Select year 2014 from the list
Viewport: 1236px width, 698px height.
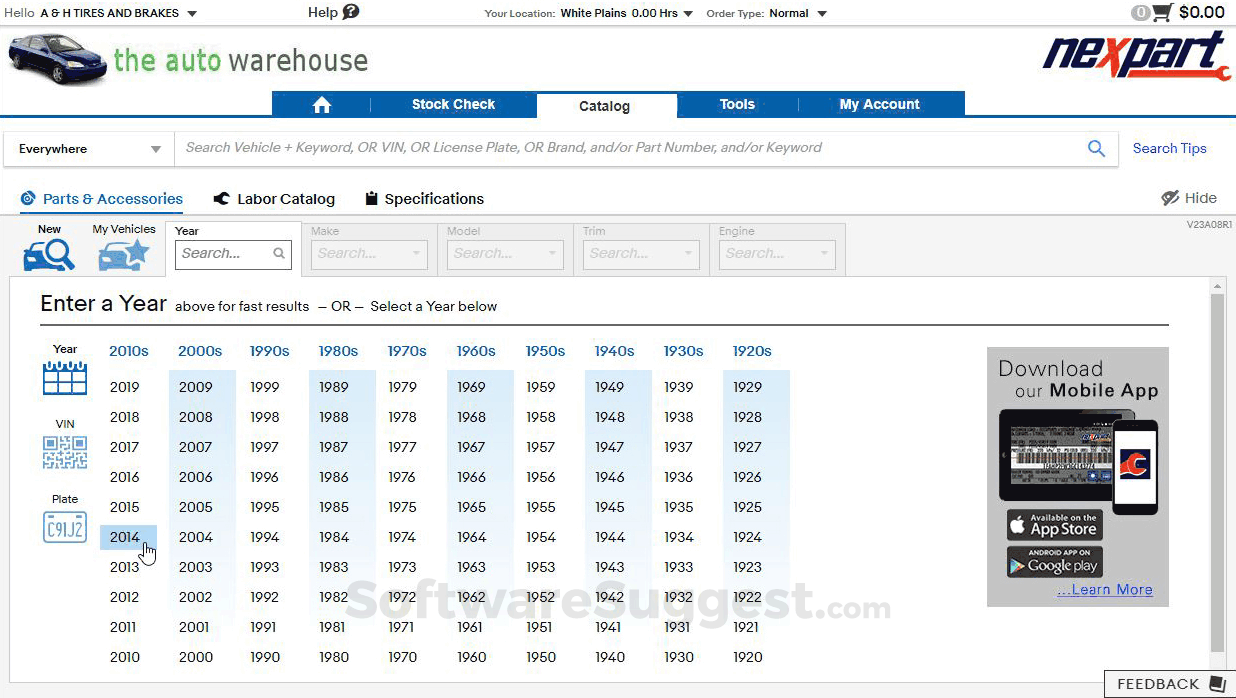coord(125,537)
